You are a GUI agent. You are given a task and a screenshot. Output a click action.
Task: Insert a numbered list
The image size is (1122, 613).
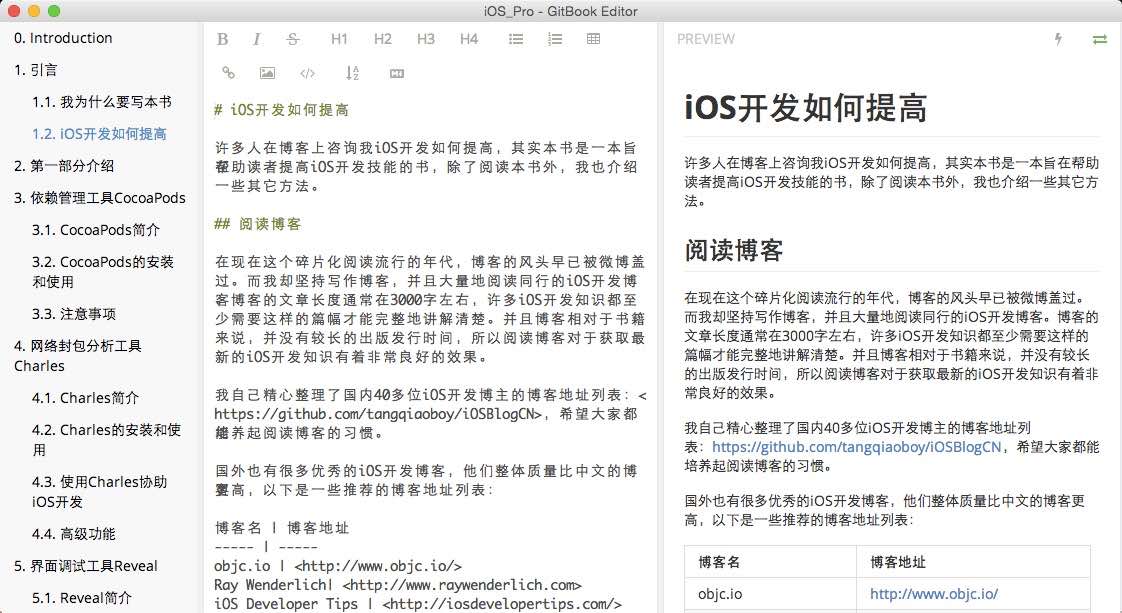pos(555,39)
